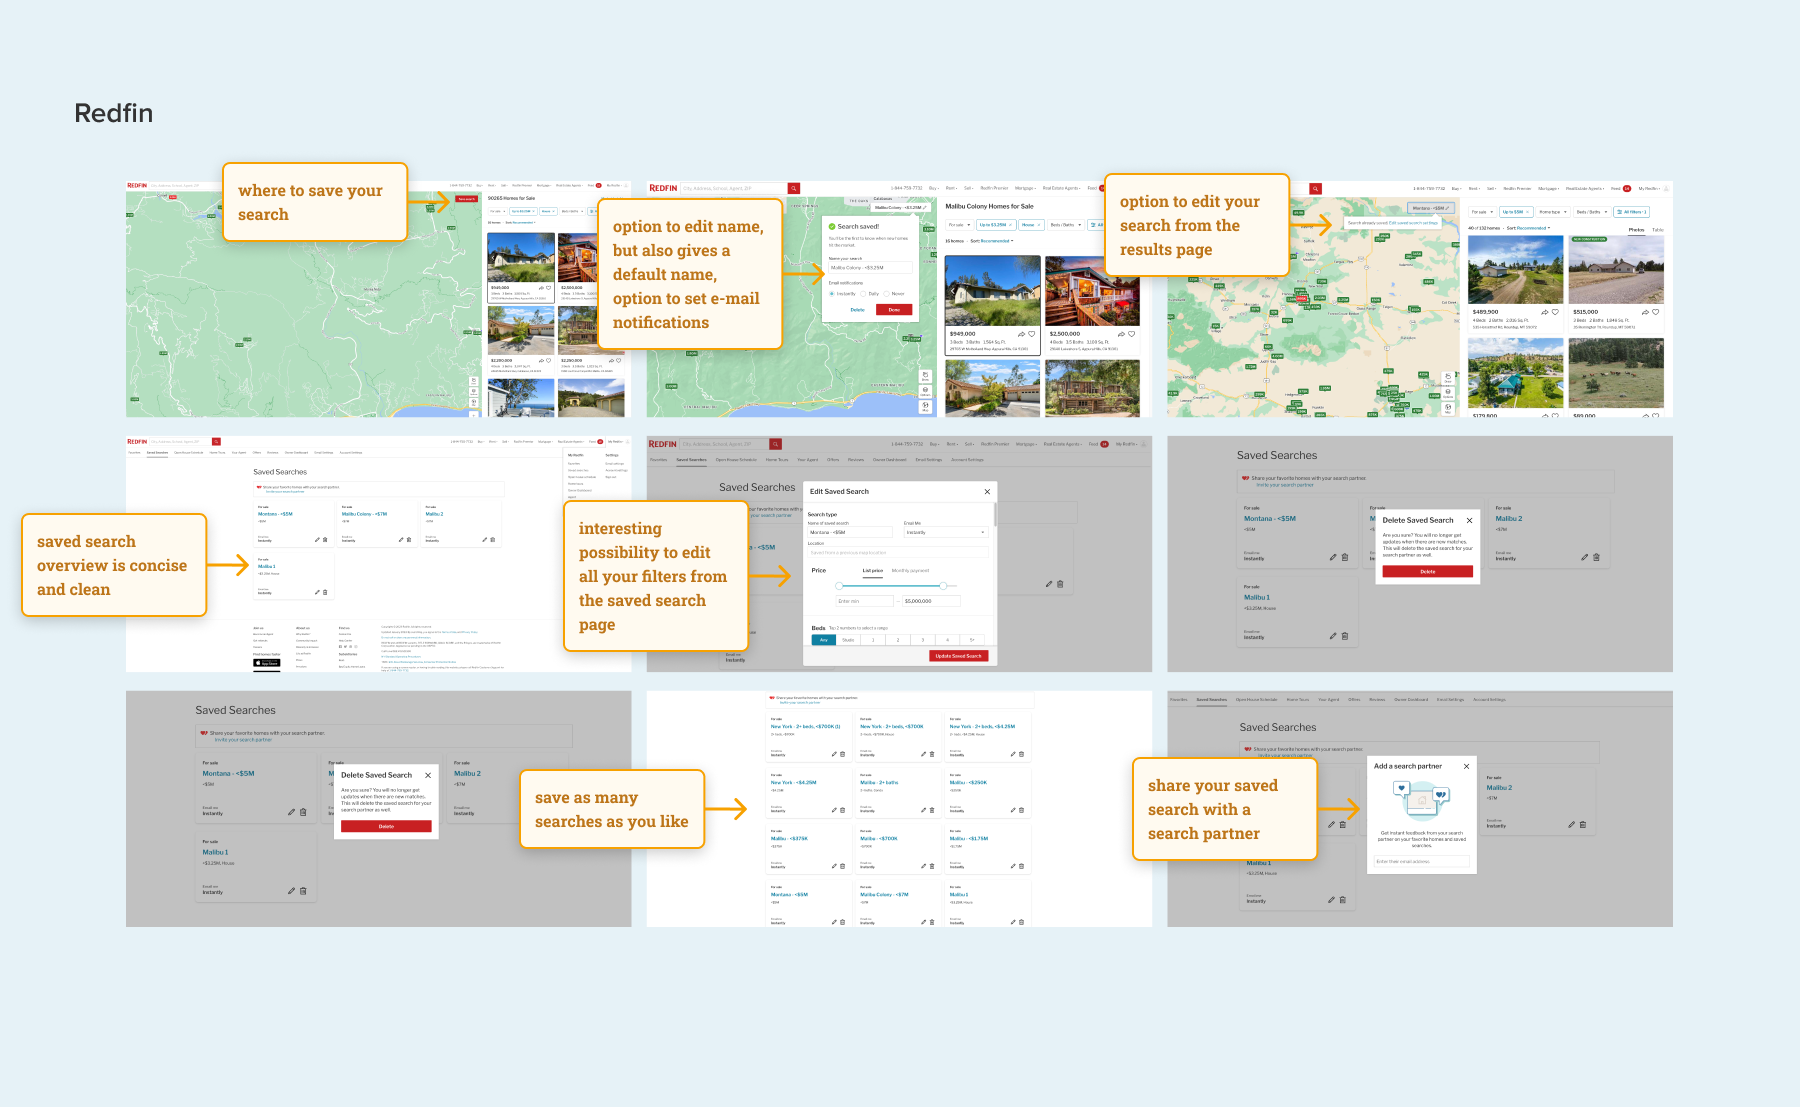Image resolution: width=1800 pixels, height=1107 pixels.
Task: Click the share icon on the $2,500,000 listing
Action: pos(1121,334)
